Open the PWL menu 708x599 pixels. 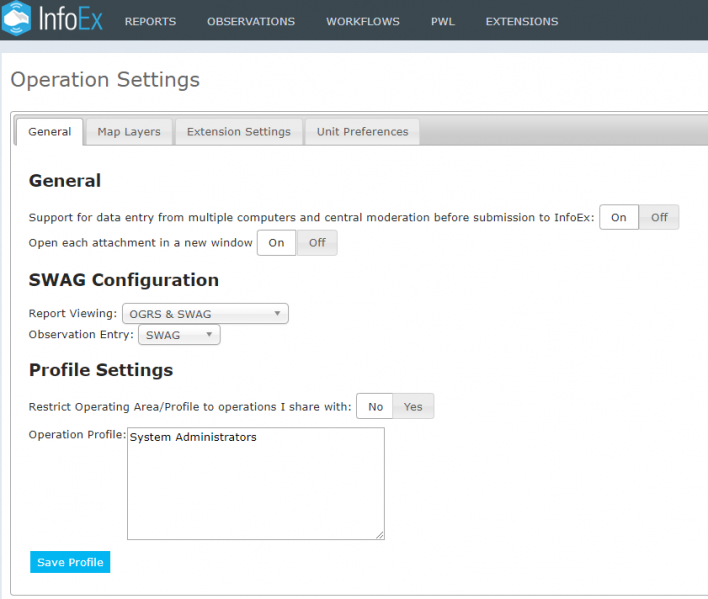click(442, 22)
